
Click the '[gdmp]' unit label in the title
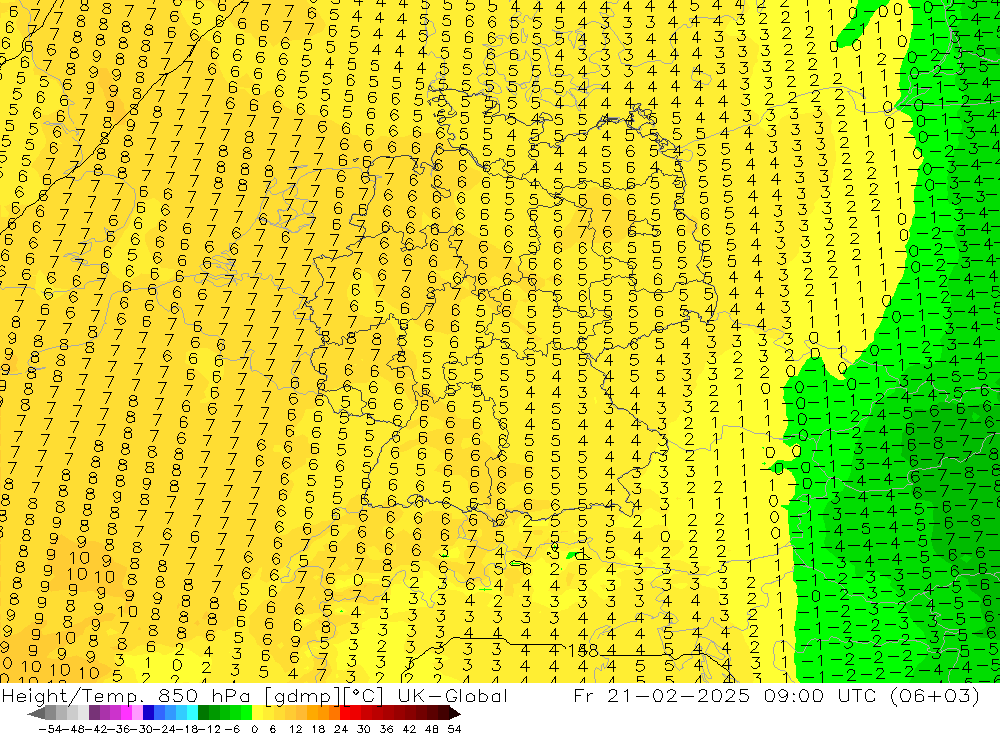point(302,695)
